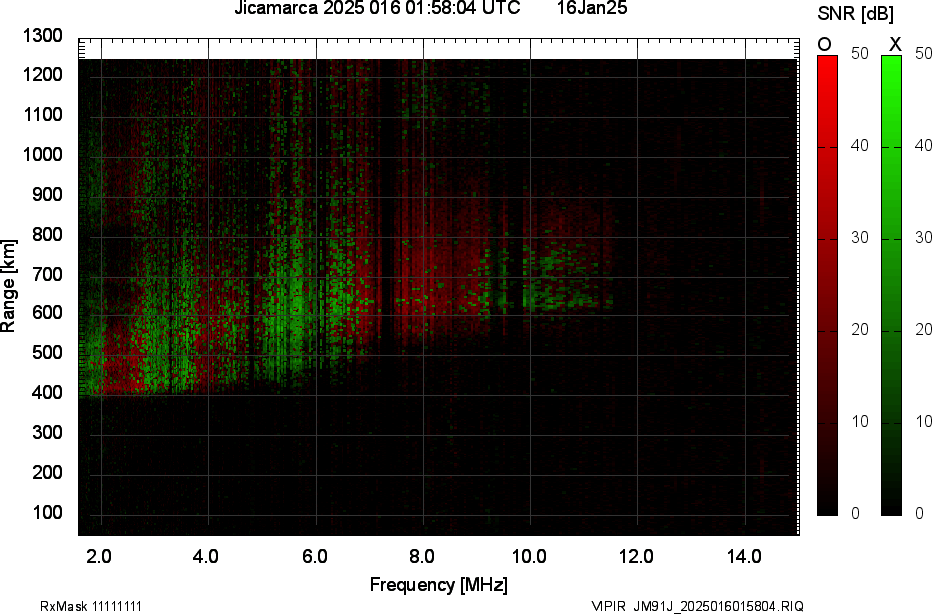
Task: Click the 1200 range tick label
Action: (x=43, y=74)
